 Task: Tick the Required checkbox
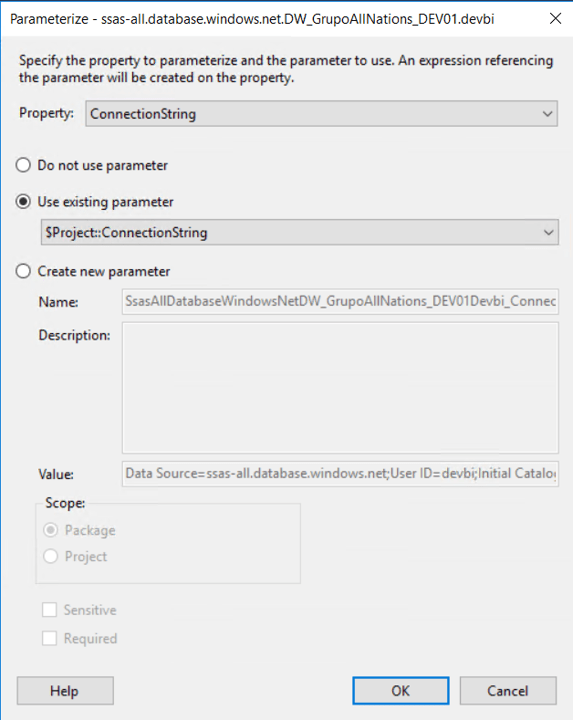(x=50, y=638)
